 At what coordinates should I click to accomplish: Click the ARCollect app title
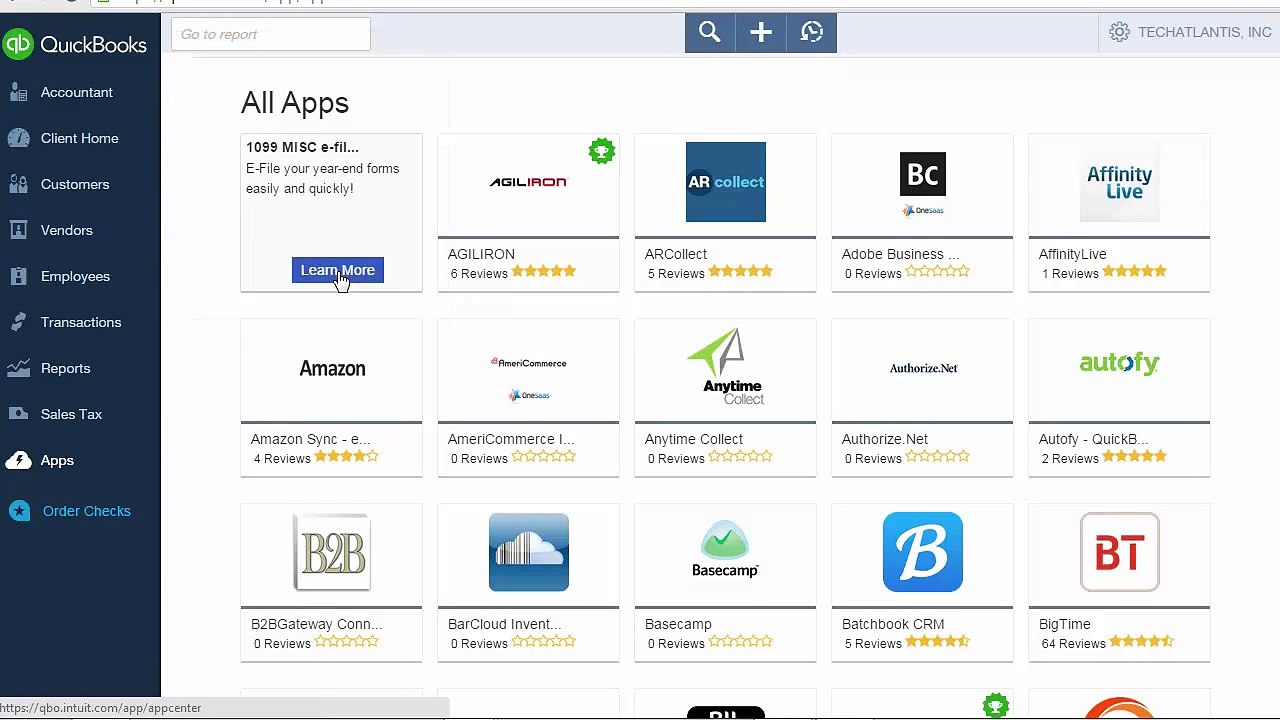click(675, 254)
